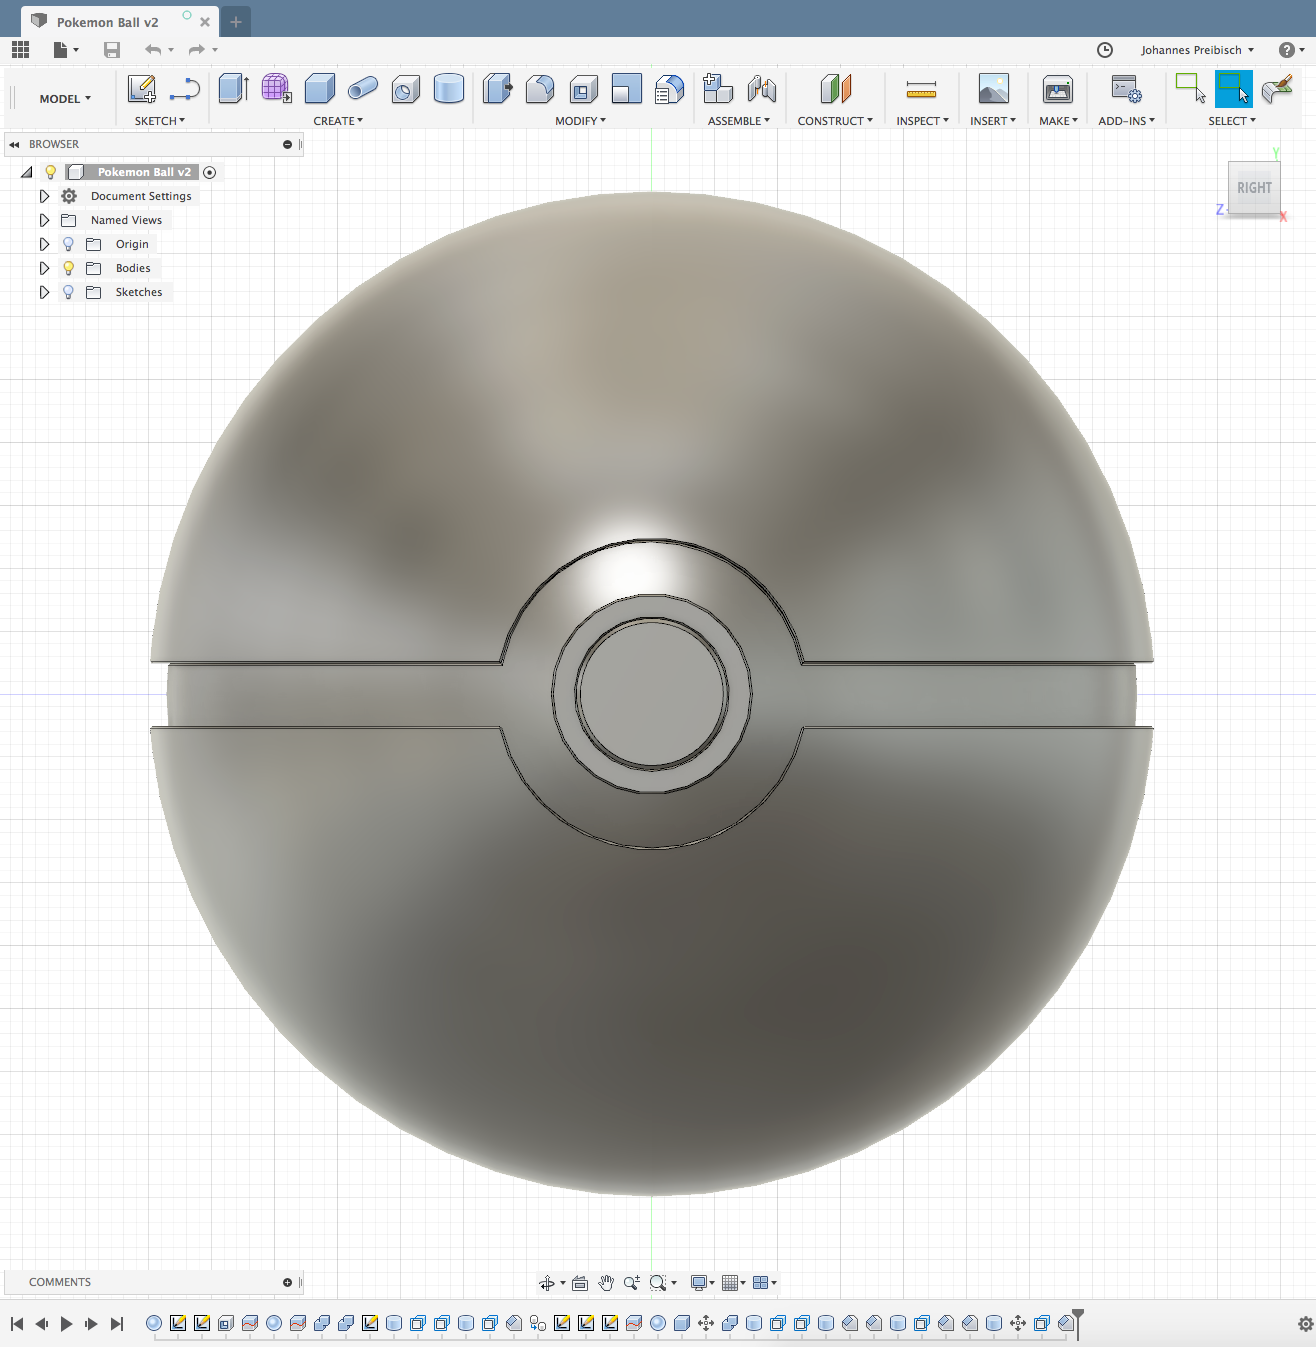Click the Insert image icon
The height and width of the screenshot is (1347, 1316).
(x=993, y=89)
